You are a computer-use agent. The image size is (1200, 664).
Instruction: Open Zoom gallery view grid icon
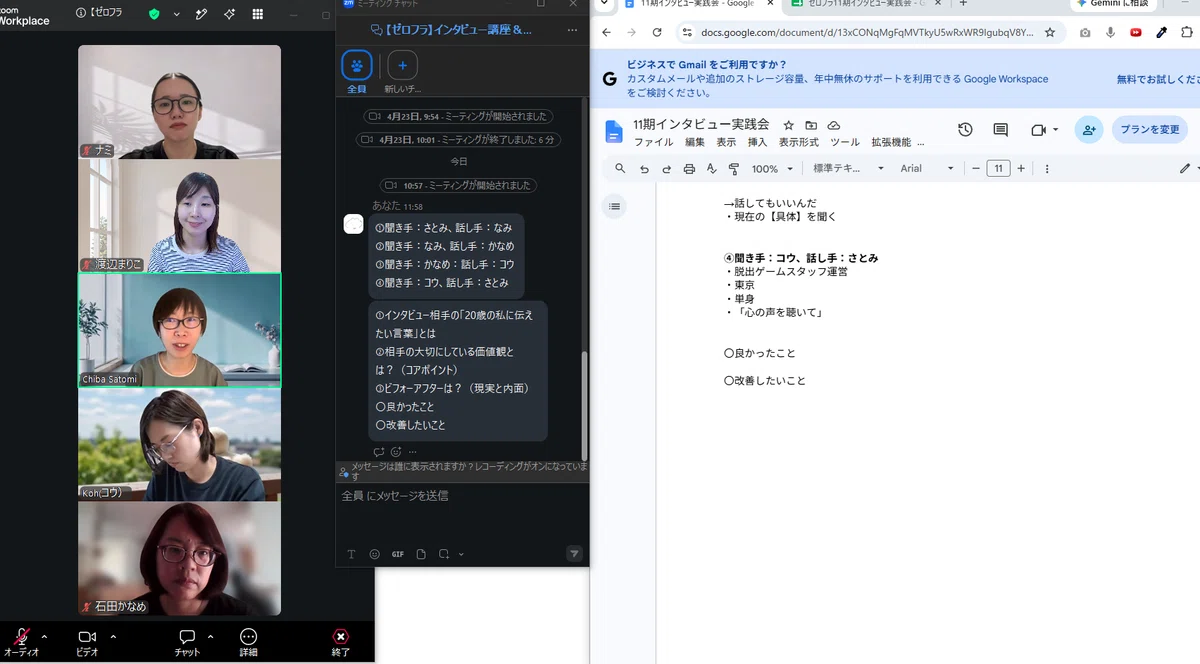258,14
